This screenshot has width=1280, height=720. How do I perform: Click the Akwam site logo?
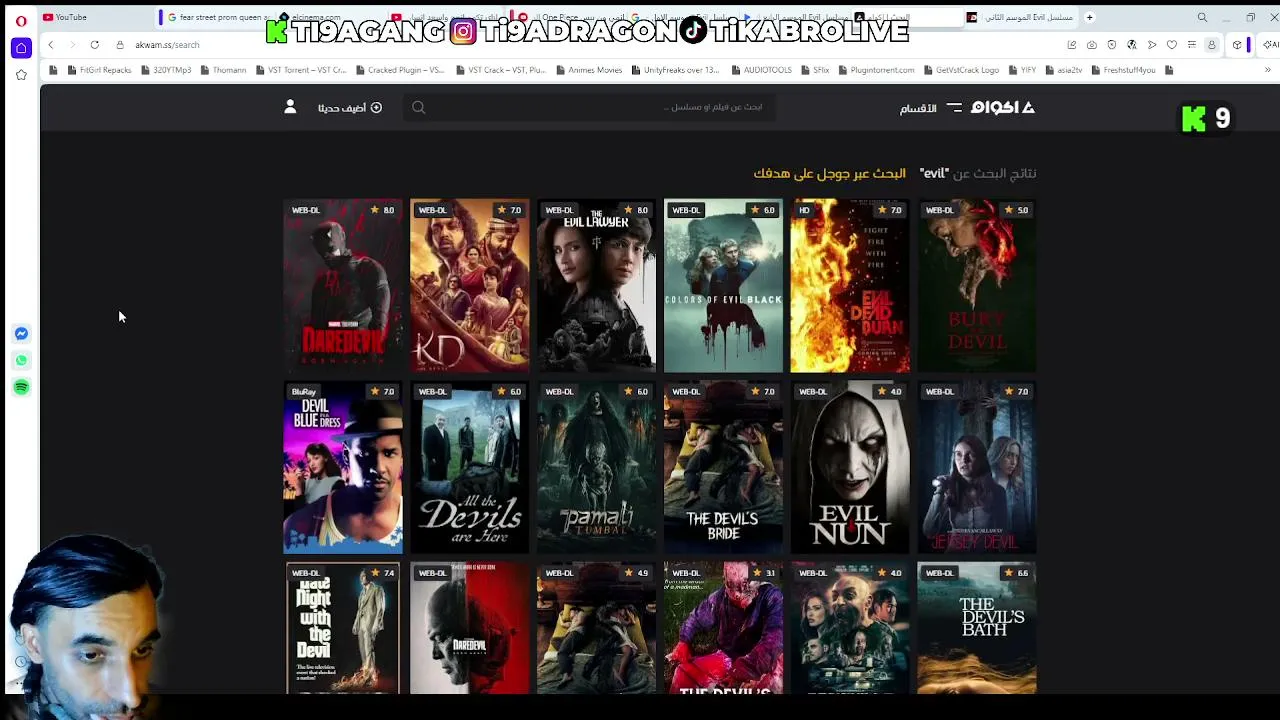1003,107
